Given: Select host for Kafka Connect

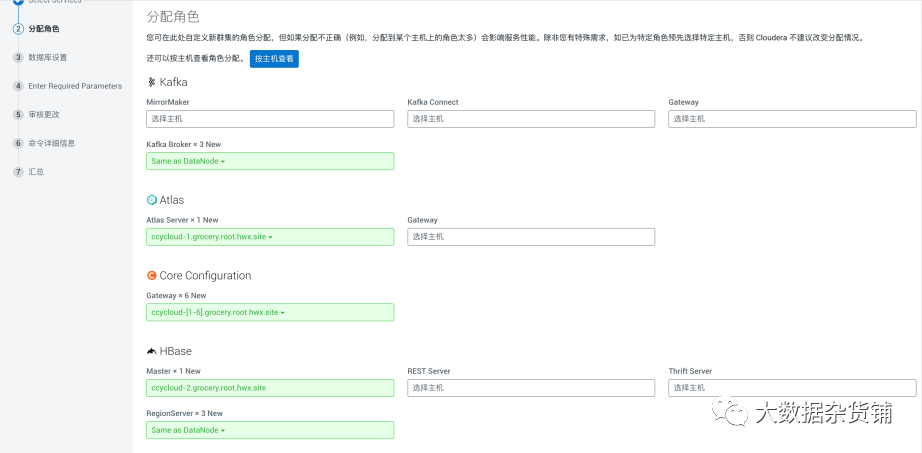Looking at the screenshot, I should [531, 119].
